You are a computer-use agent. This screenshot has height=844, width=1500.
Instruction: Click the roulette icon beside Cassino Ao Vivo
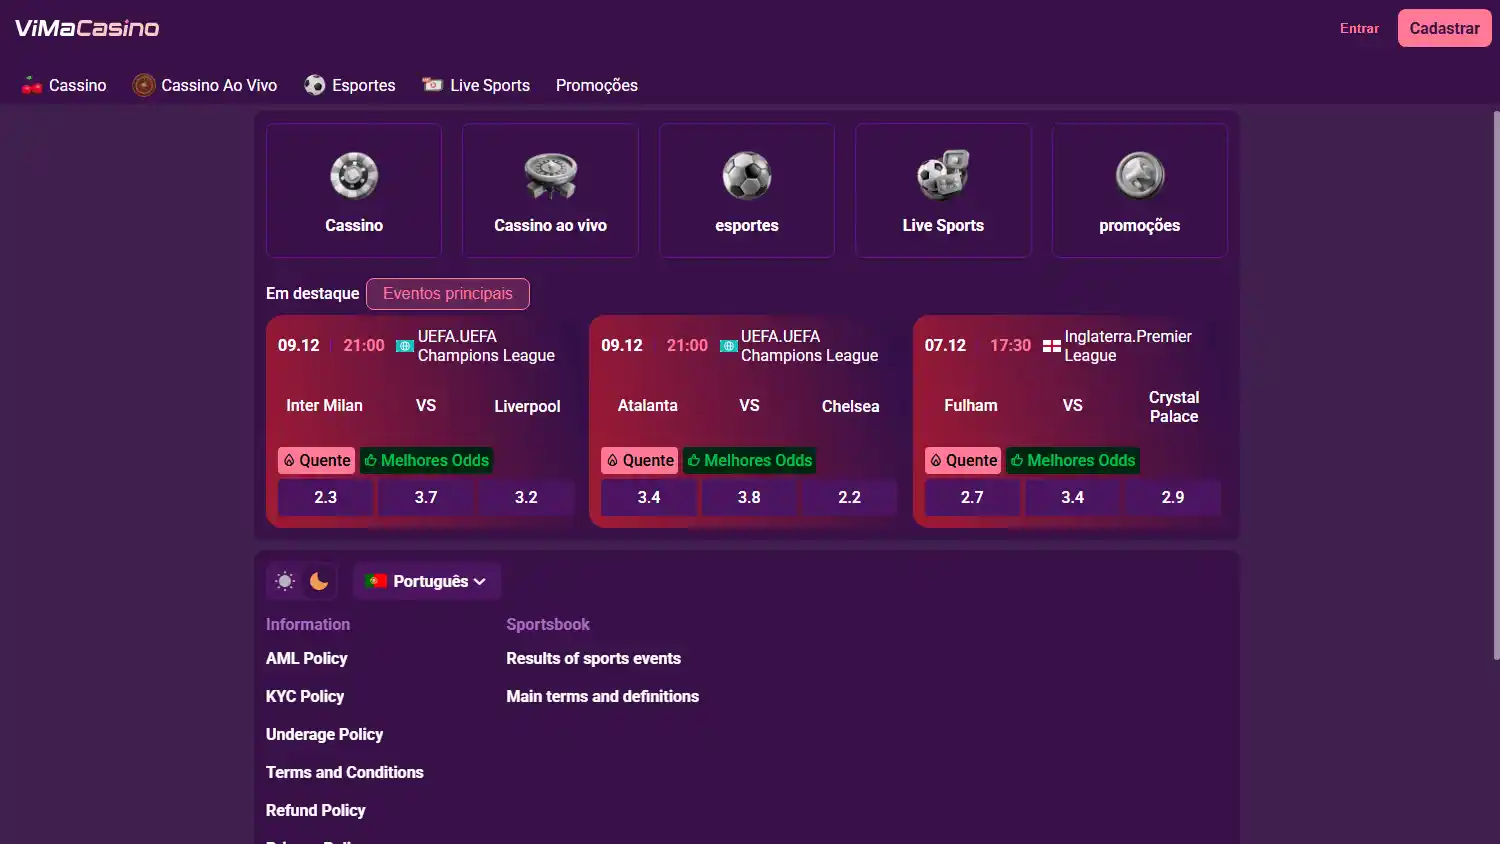click(x=144, y=85)
